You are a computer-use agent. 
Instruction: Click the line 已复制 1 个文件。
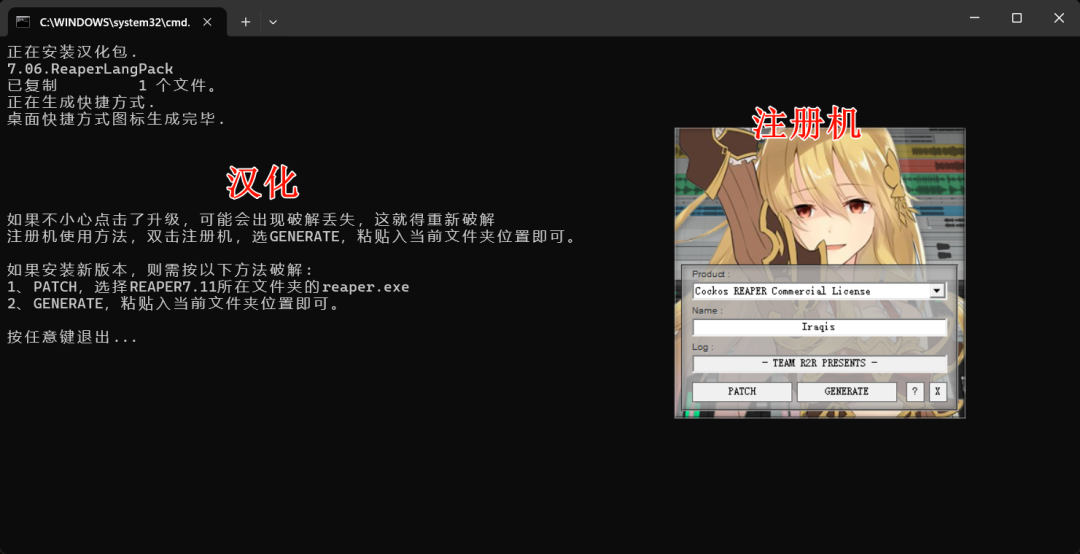click(112, 85)
